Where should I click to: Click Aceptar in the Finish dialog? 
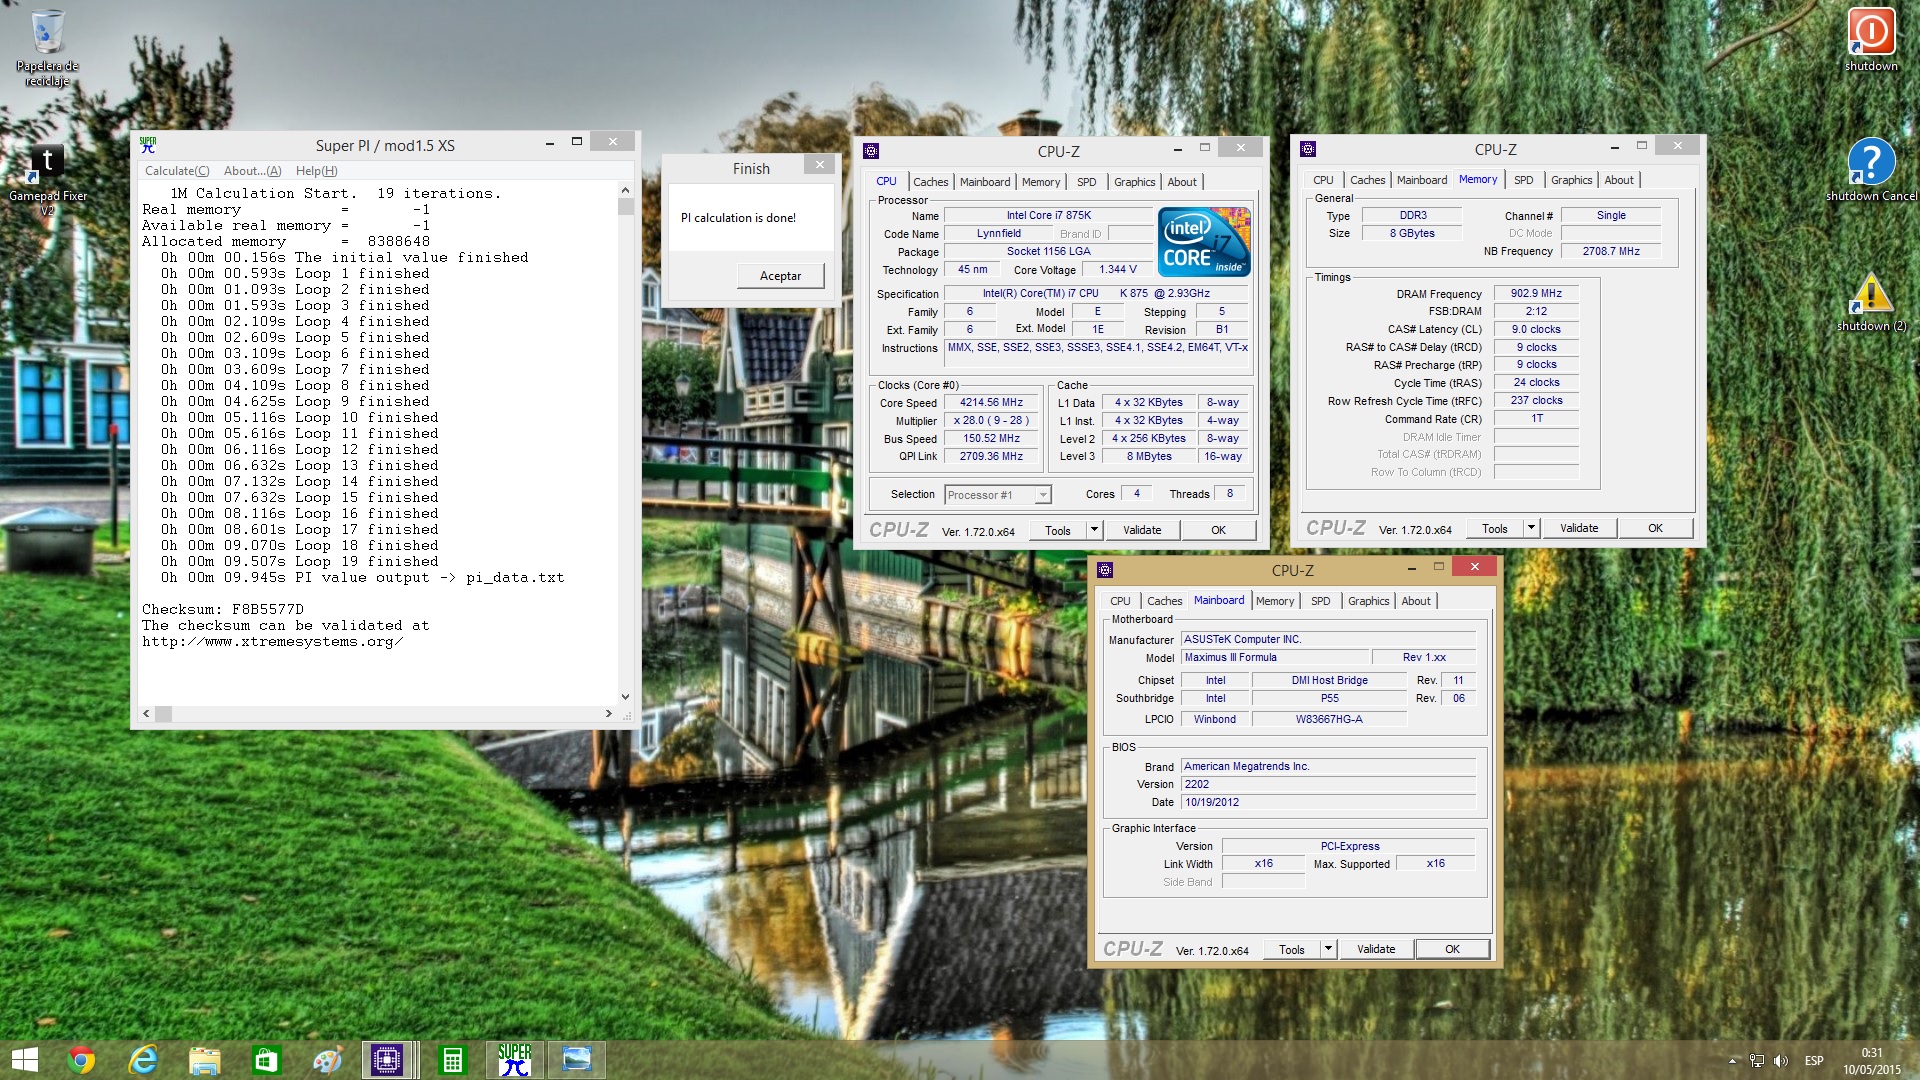coord(781,276)
